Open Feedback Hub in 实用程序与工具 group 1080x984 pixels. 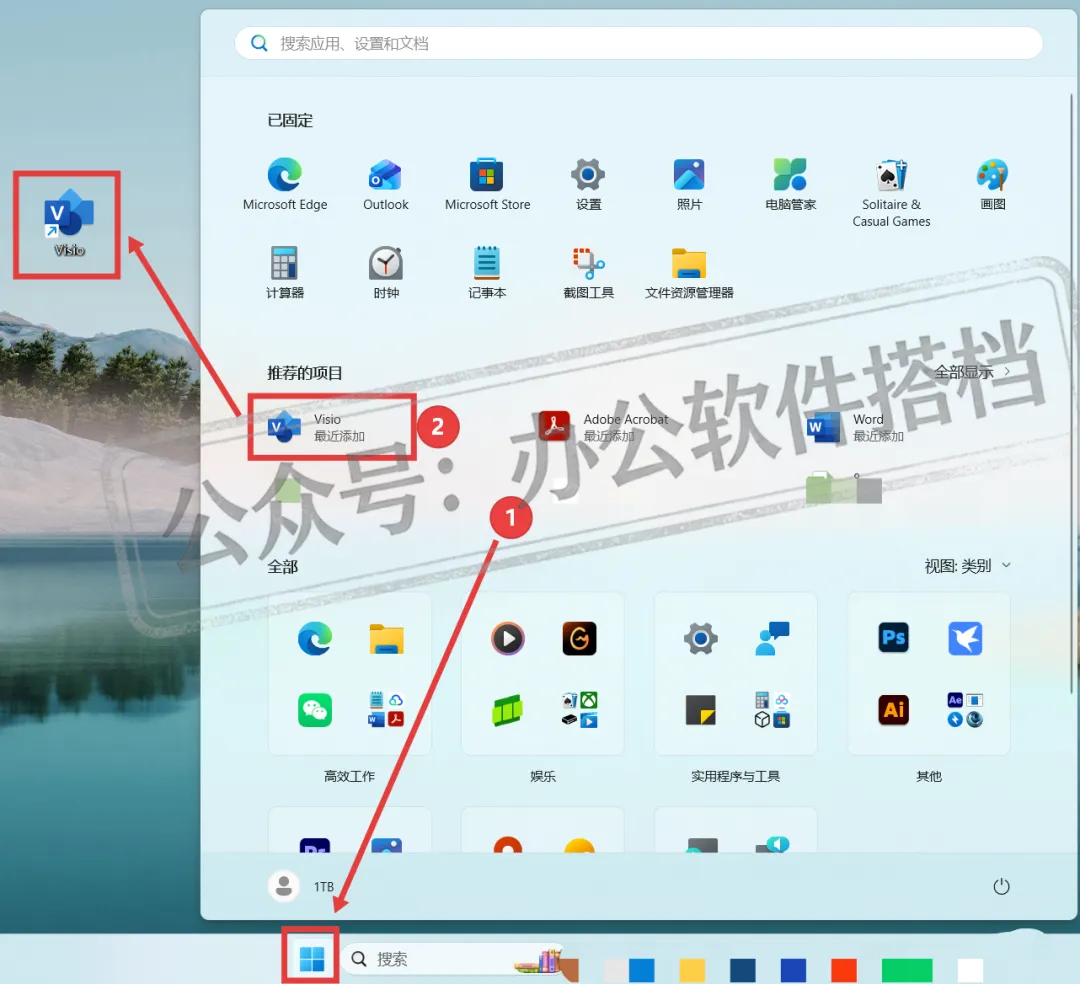[772, 639]
